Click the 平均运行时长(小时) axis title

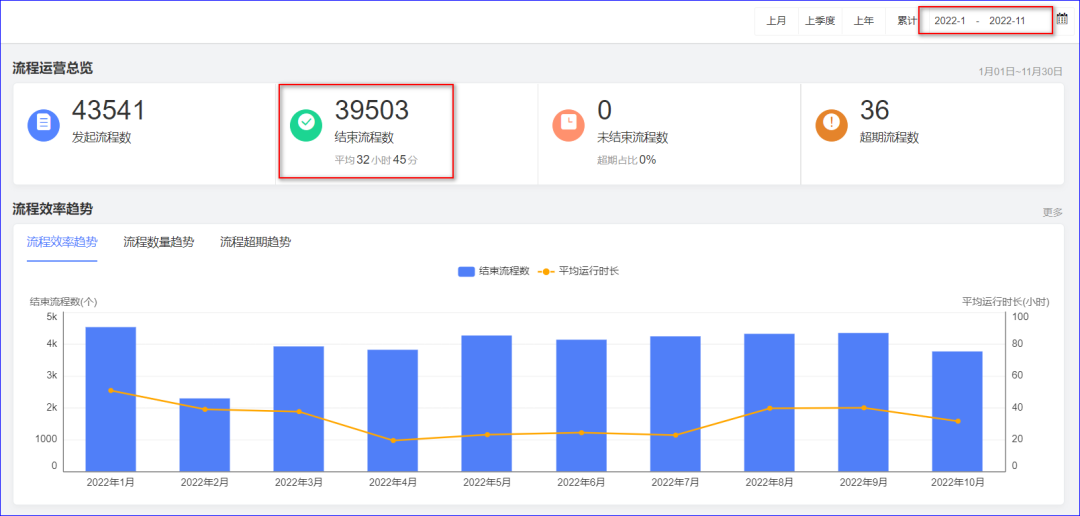[x=1006, y=301]
